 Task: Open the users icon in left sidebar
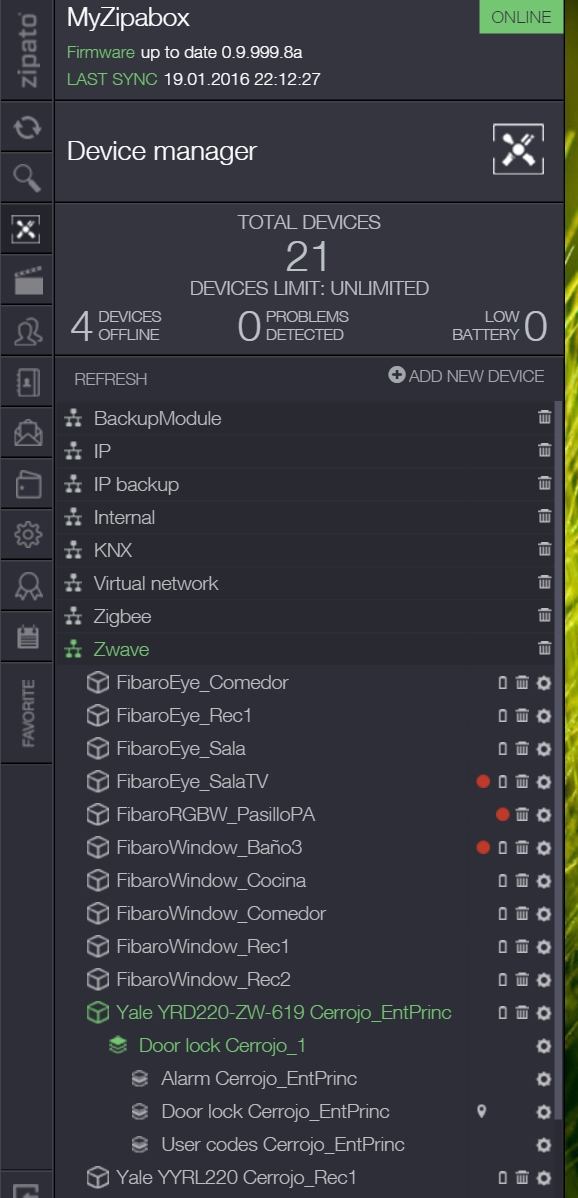point(27,331)
